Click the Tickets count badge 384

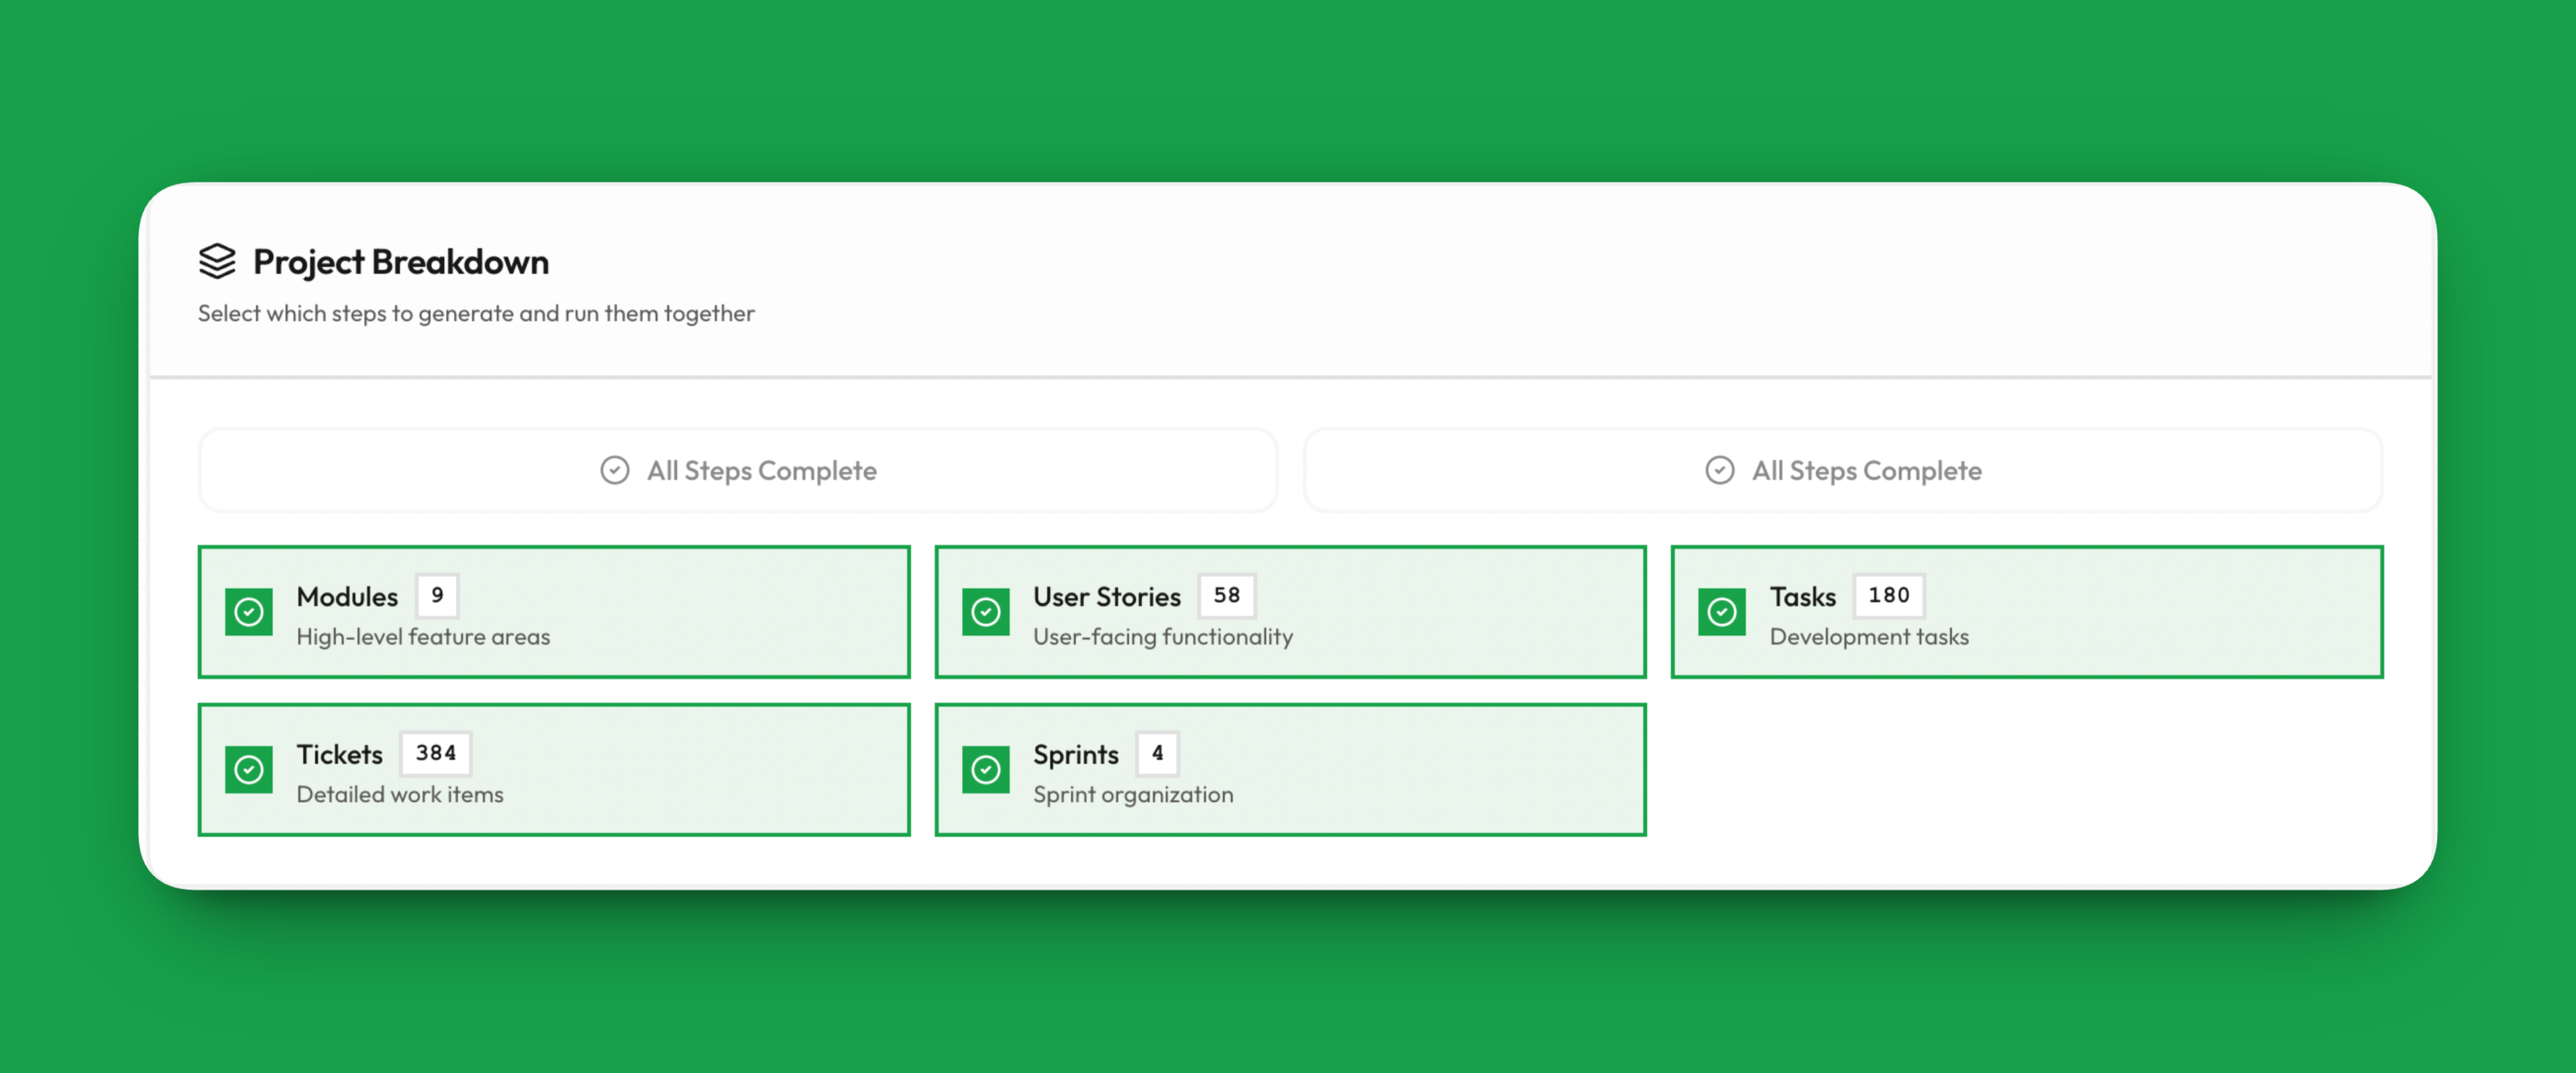tap(435, 753)
